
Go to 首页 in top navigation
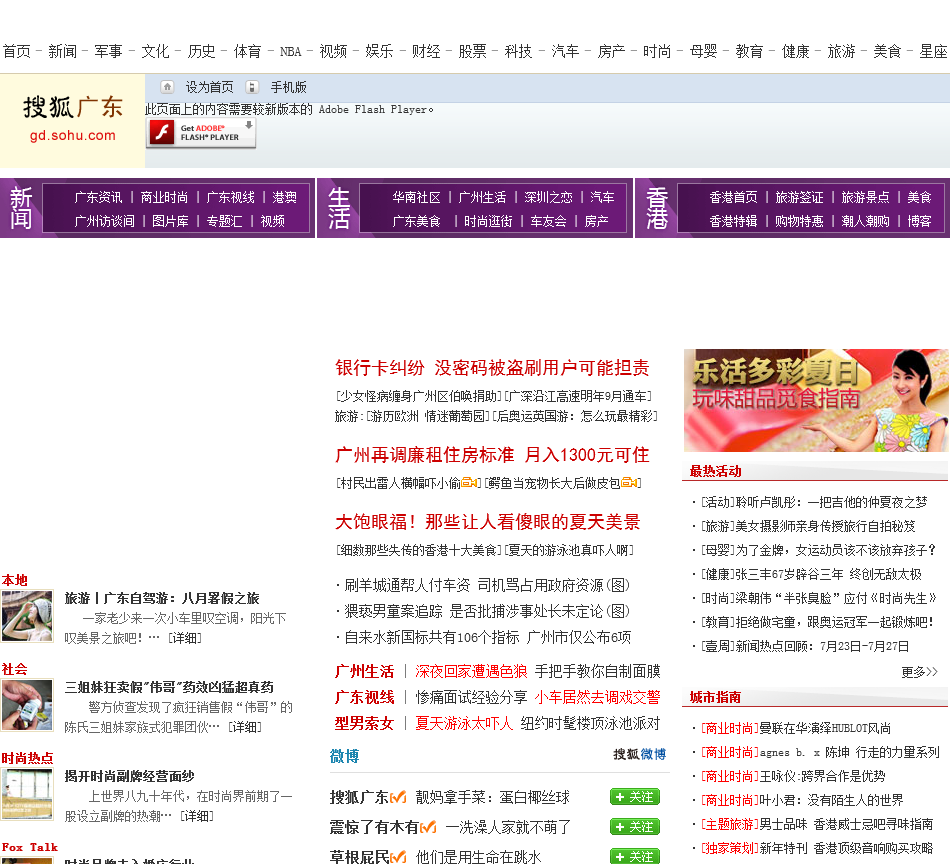(x=16, y=52)
